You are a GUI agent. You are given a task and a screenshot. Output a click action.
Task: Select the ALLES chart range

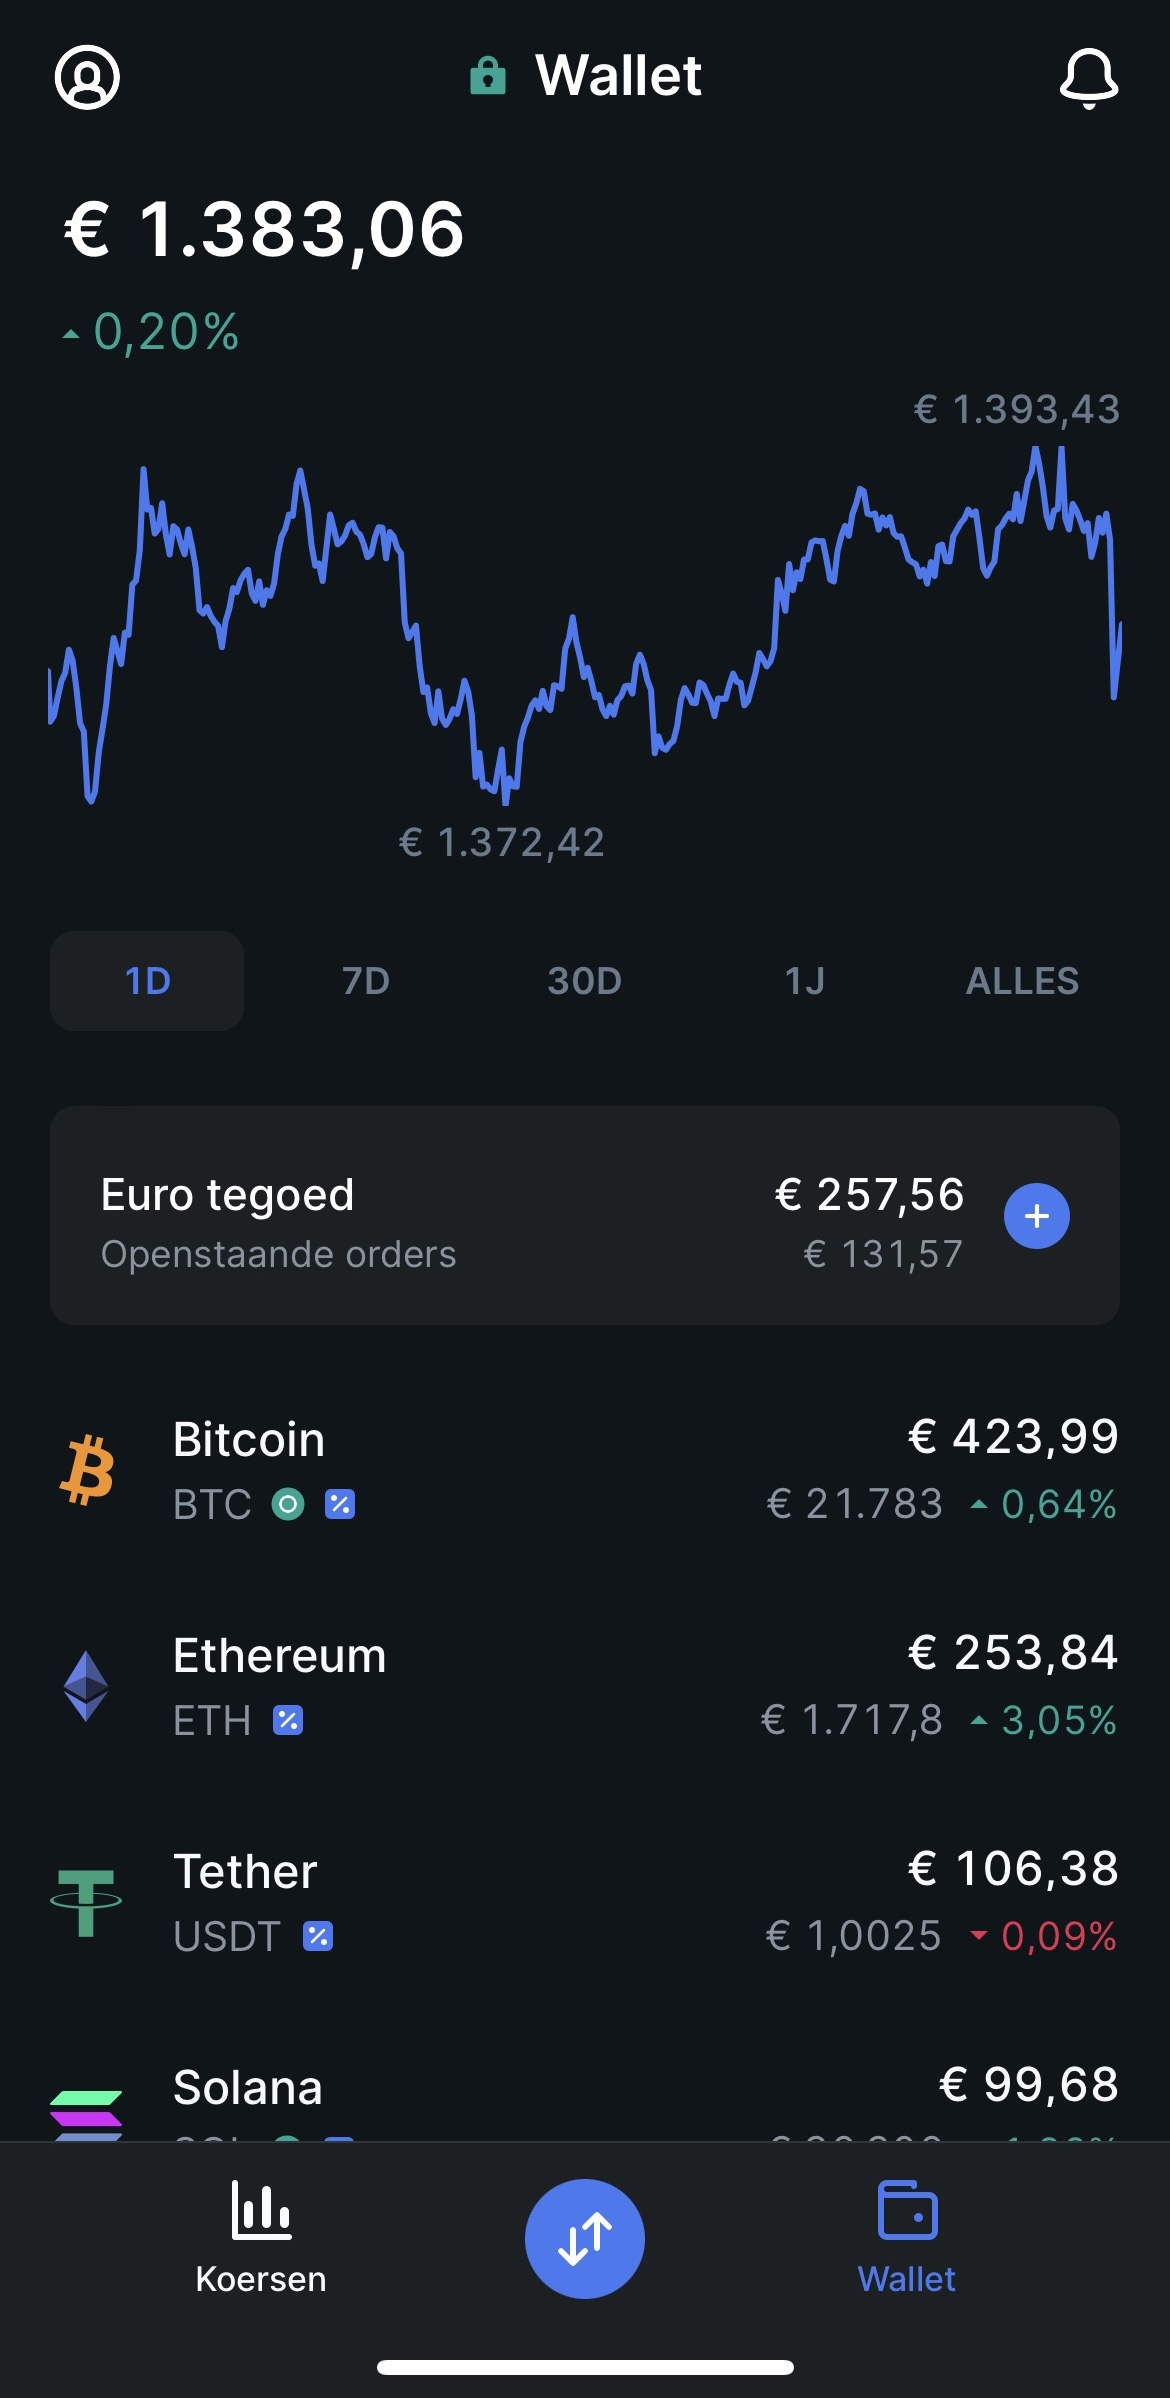tap(1022, 981)
